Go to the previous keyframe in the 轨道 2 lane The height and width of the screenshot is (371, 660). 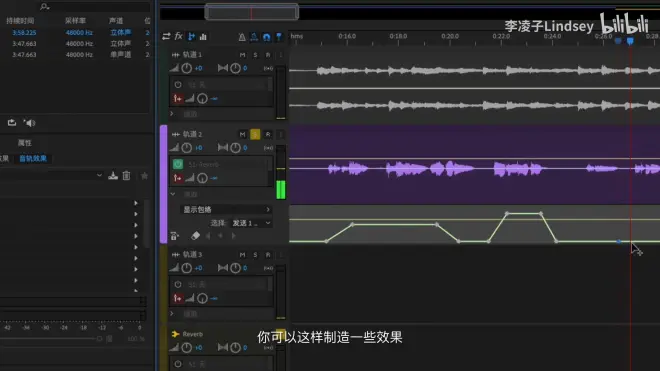click(x=208, y=236)
